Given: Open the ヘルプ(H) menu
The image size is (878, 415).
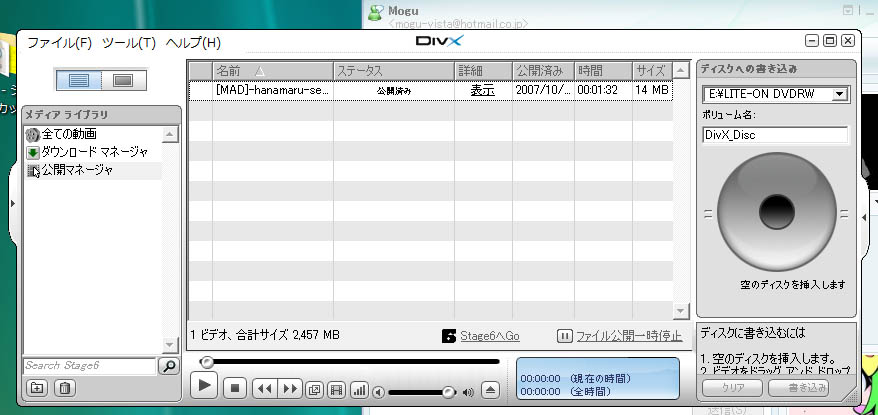Looking at the screenshot, I should click(193, 43).
